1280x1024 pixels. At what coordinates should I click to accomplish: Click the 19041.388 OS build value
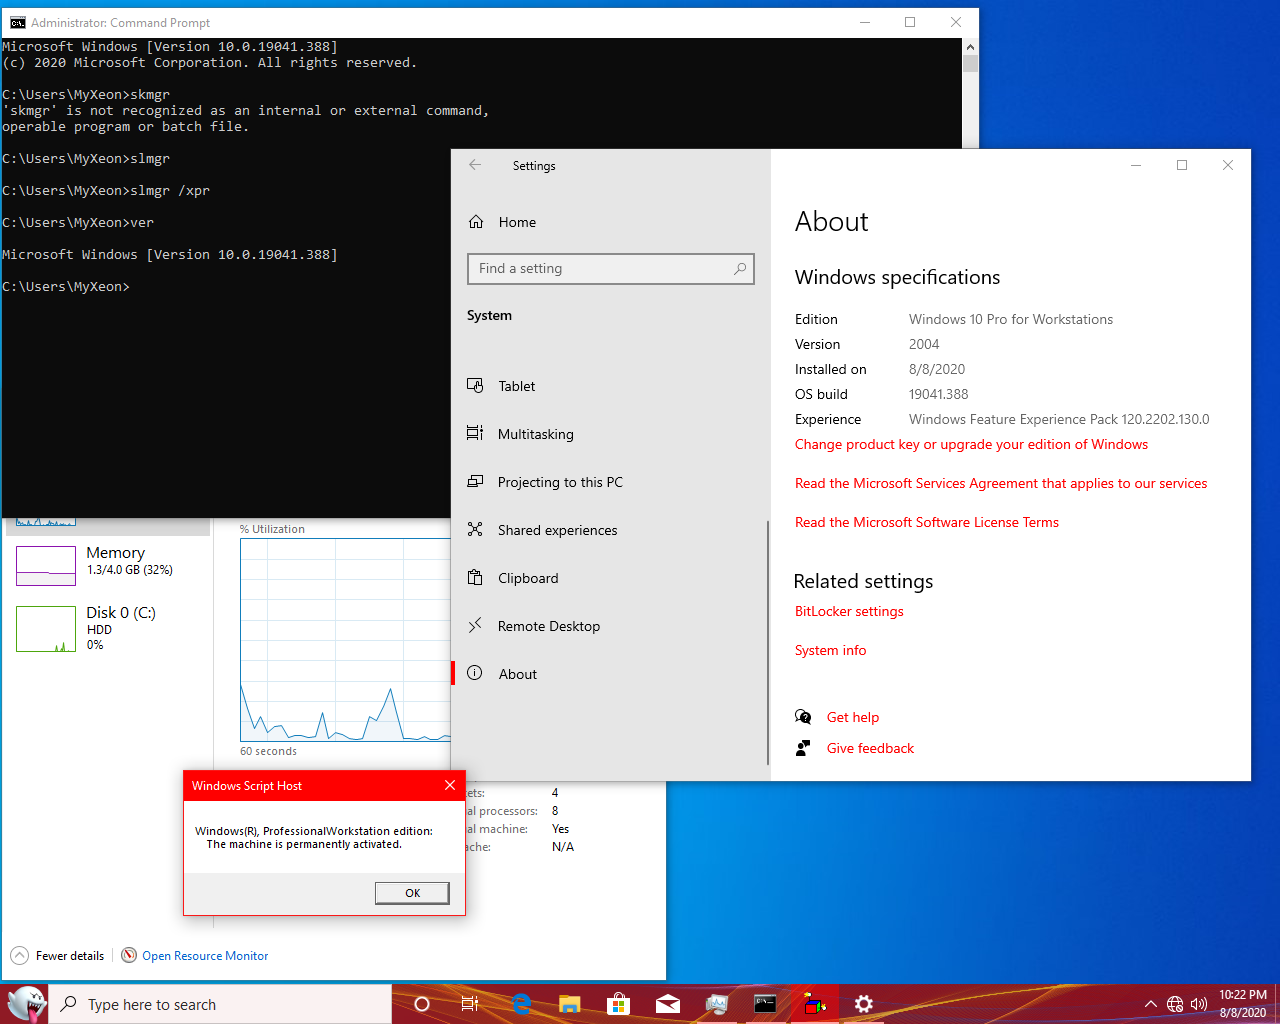click(x=938, y=394)
